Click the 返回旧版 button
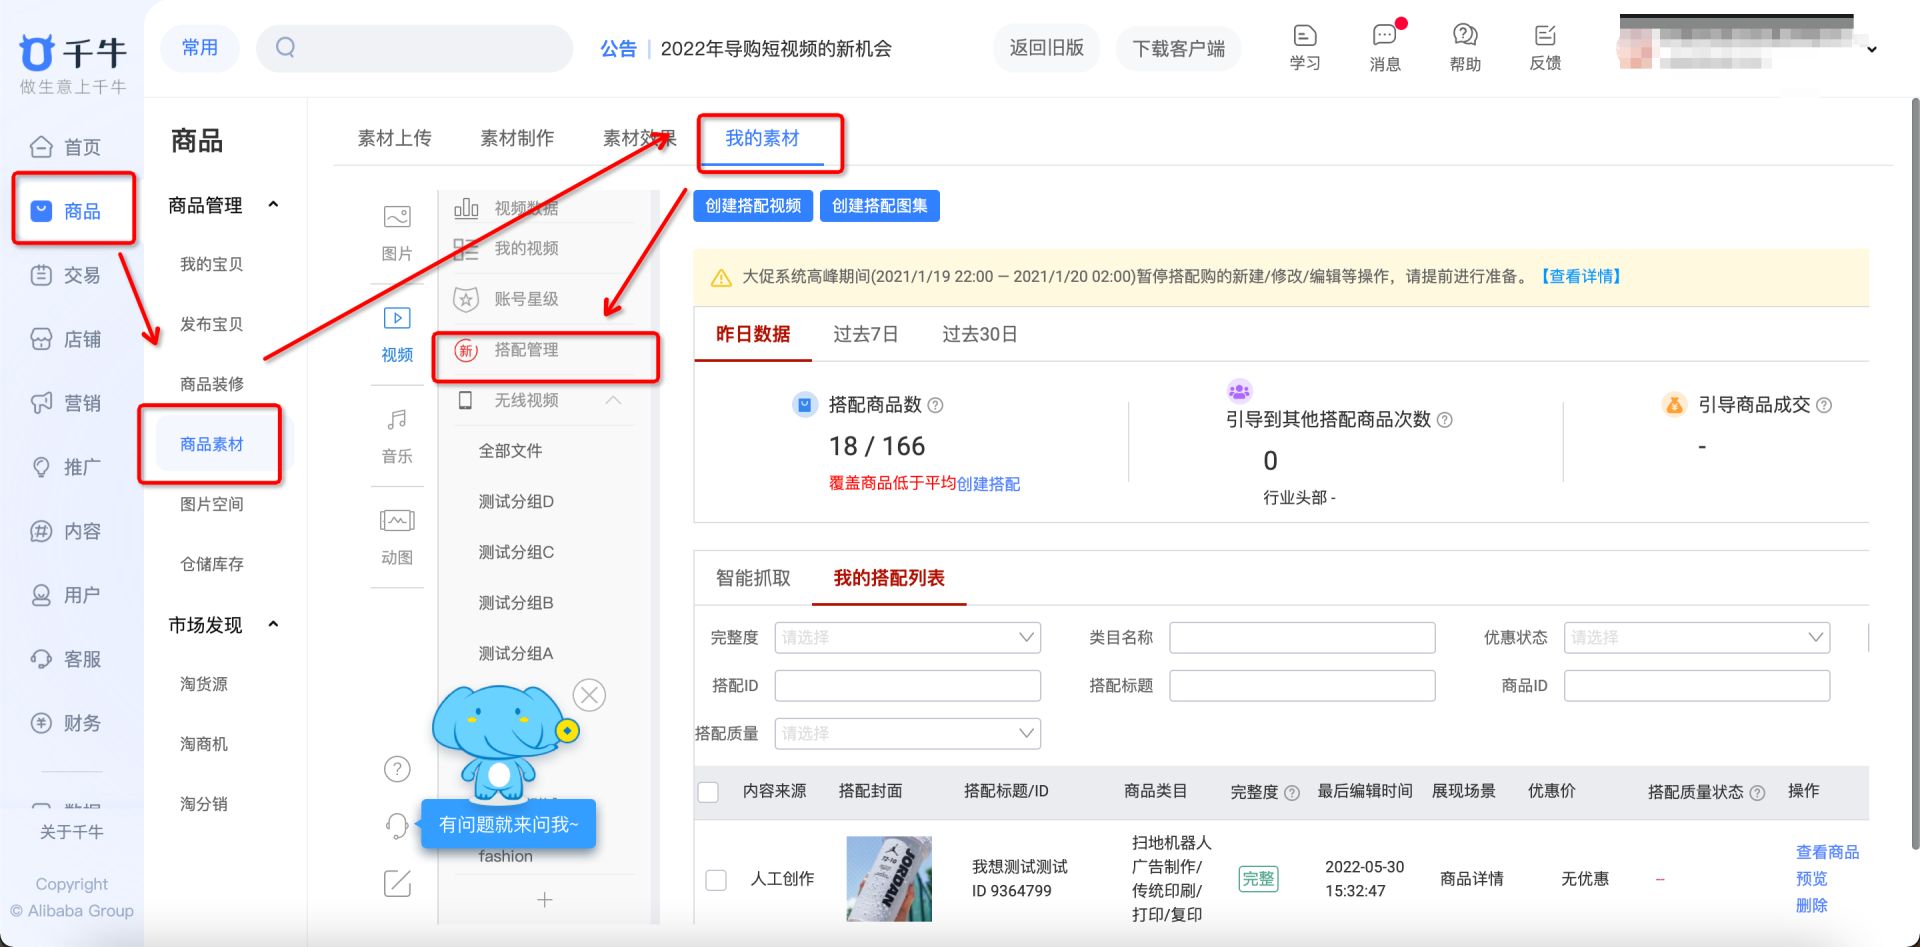 (x=1047, y=48)
